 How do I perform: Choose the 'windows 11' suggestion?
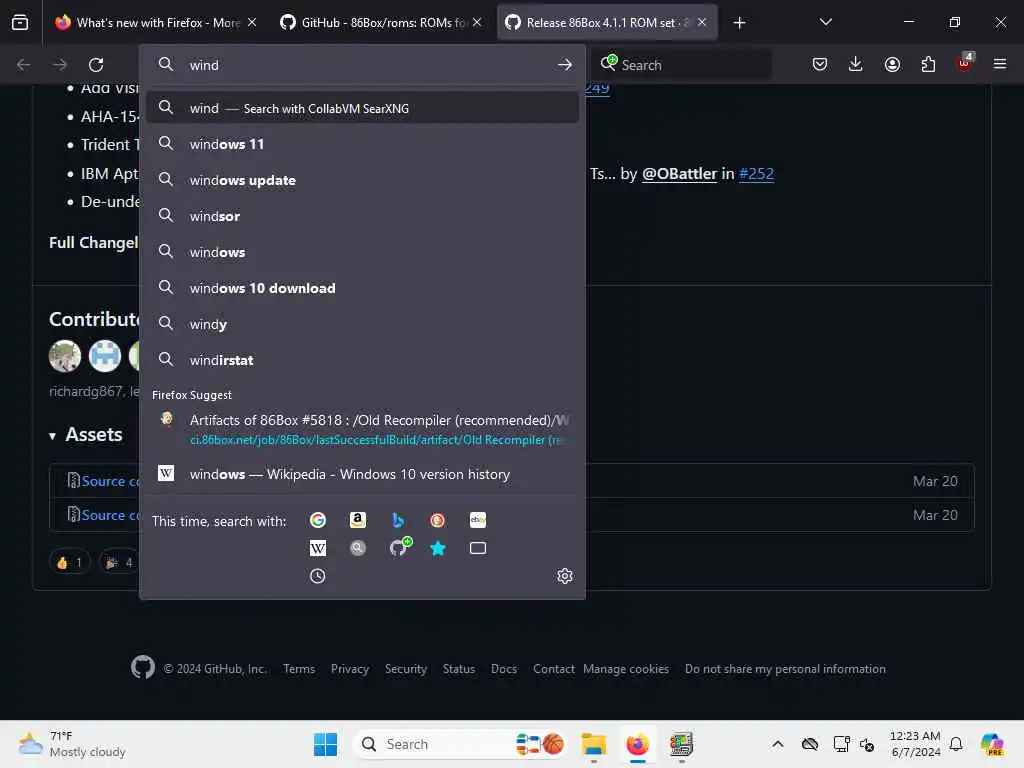click(x=362, y=144)
